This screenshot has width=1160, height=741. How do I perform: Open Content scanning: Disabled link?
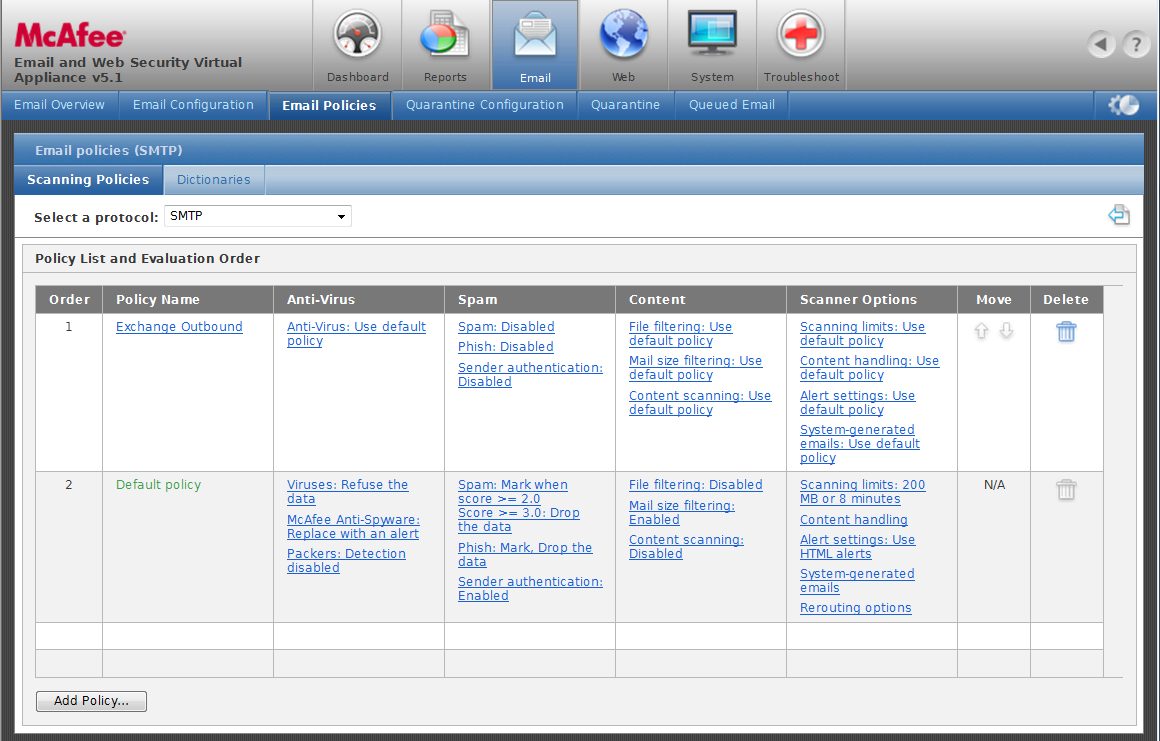[686, 547]
